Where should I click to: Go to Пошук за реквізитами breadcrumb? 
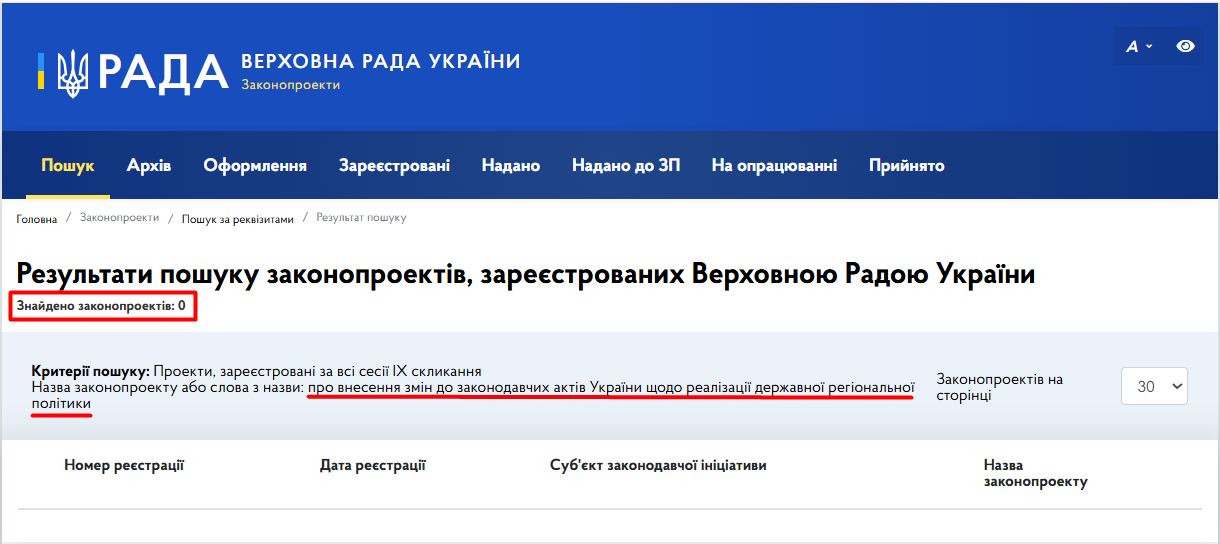click(238, 218)
